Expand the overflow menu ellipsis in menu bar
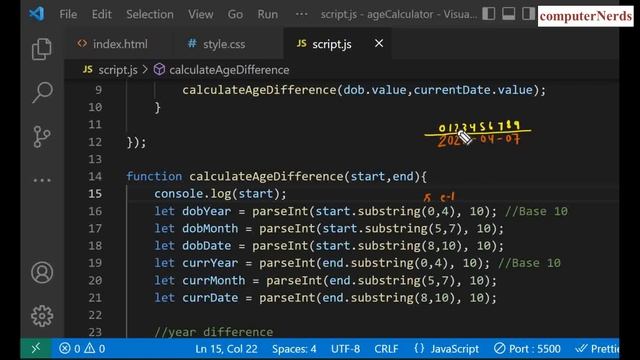Image resolution: width=640 pixels, height=360 pixels. (301, 14)
